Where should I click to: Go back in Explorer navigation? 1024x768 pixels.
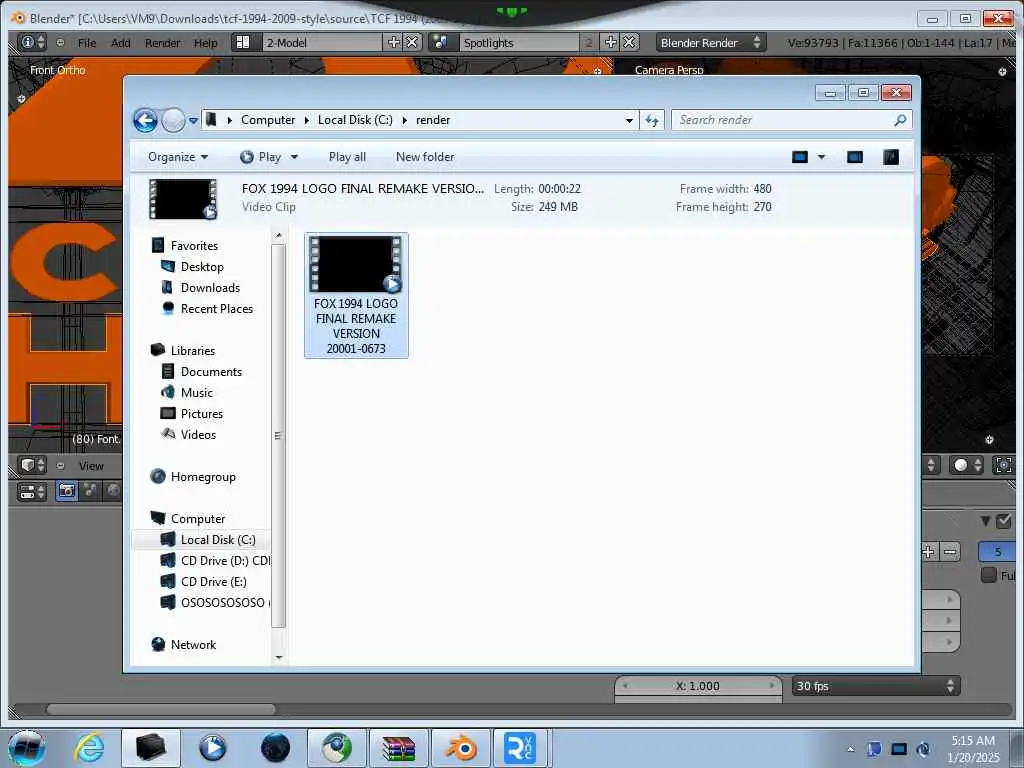tap(145, 120)
